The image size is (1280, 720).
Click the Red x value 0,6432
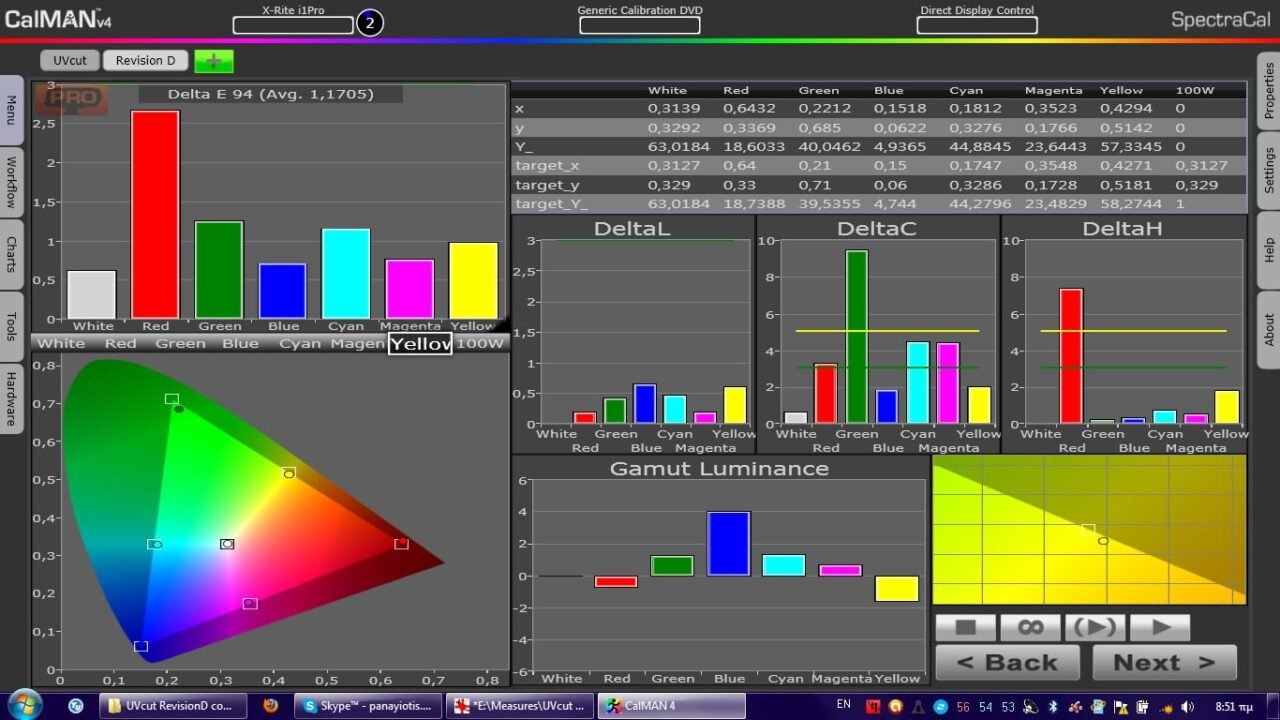[747, 108]
